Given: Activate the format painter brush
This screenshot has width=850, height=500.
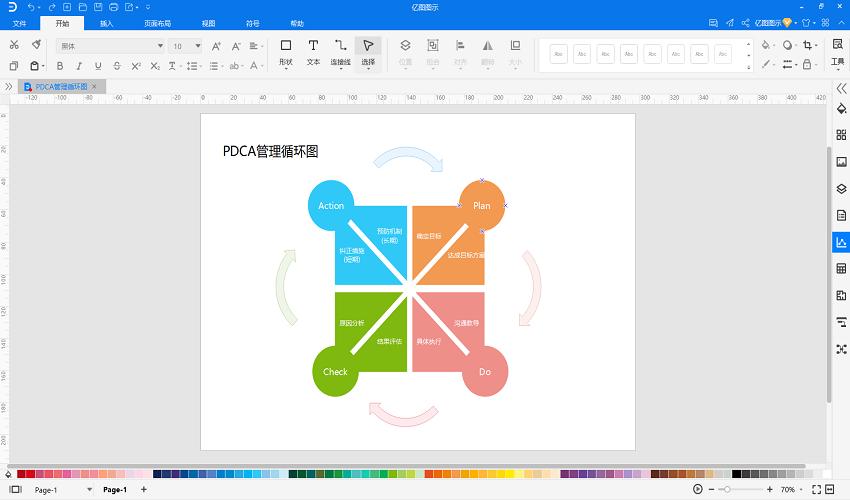Looking at the screenshot, I should (36, 44).
